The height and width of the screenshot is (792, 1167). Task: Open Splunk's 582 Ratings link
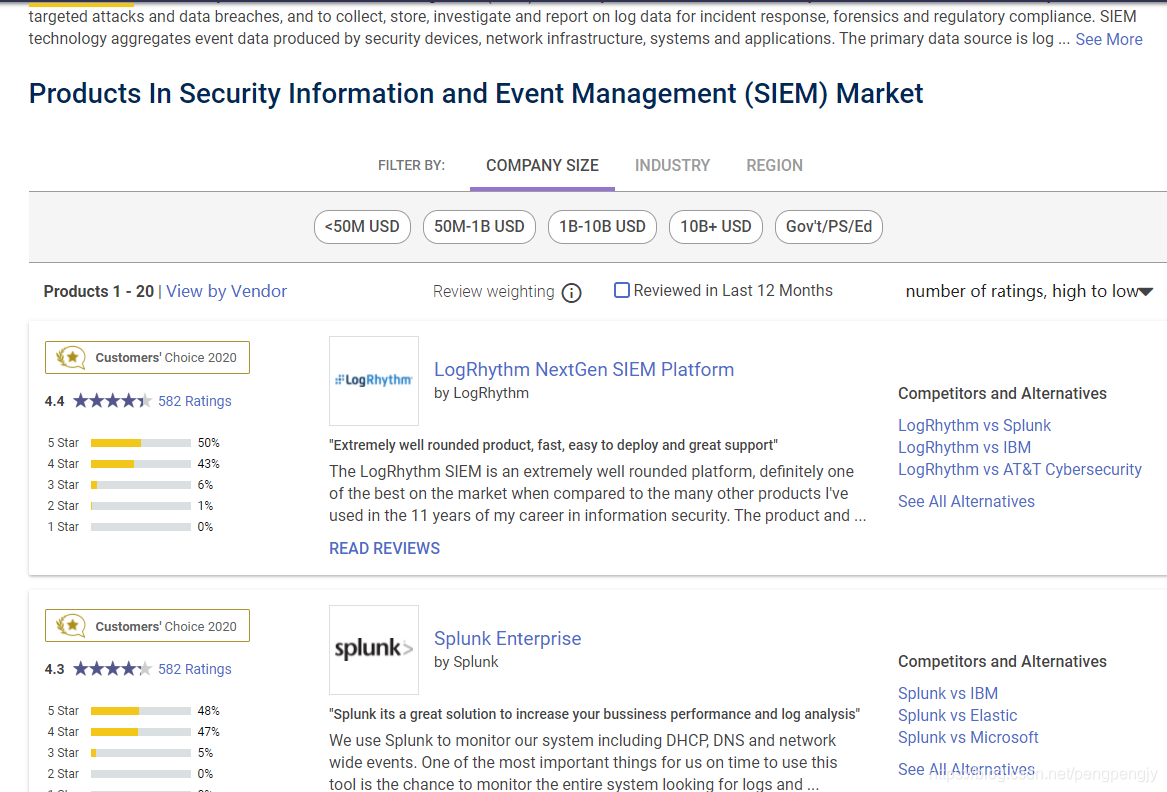pyautogui.click(x=195, y=669)
